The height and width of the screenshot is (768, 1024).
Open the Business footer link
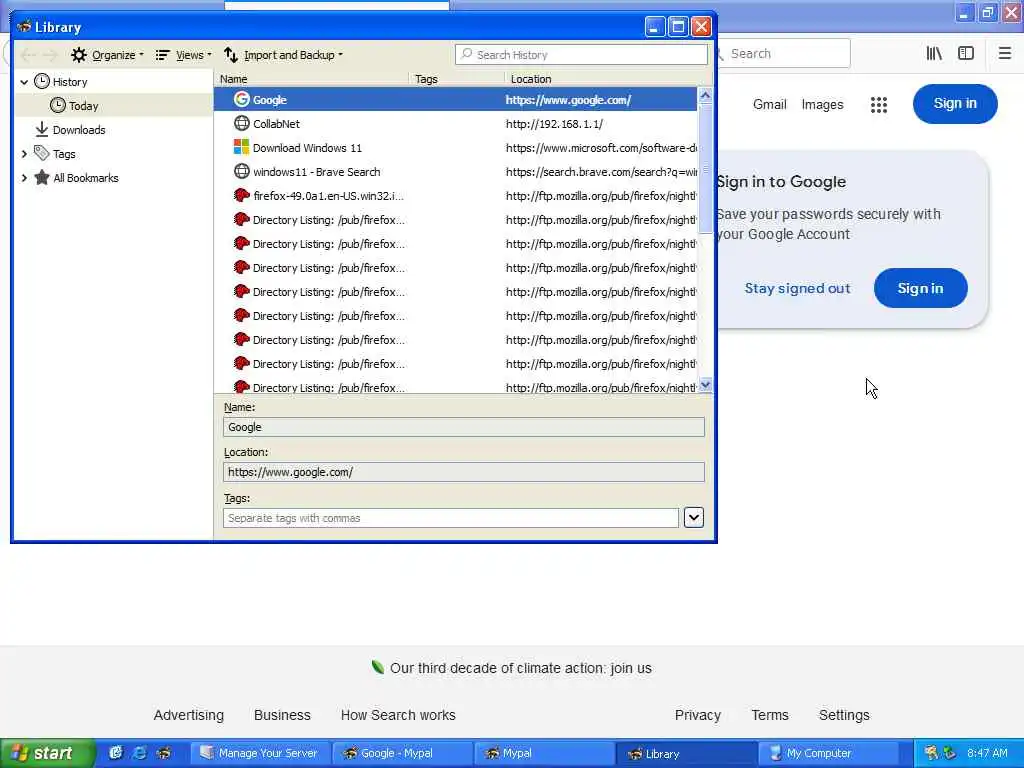(x=282, y=715)
